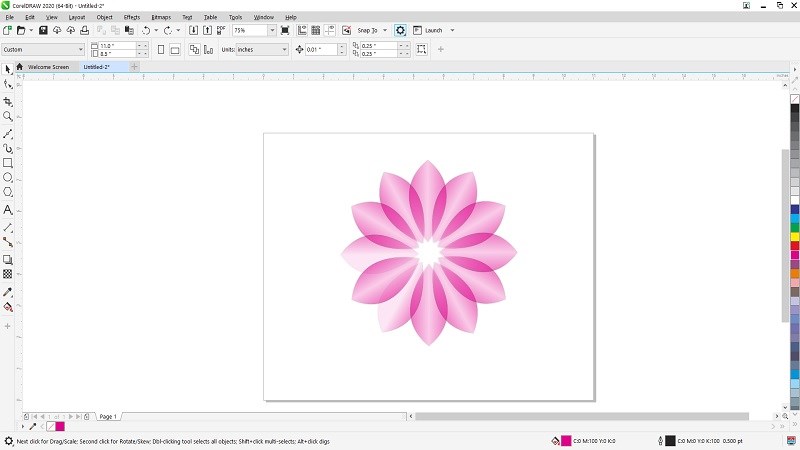Image resolution: width=800 pixels, height=450 pixels.
Task: Pick the Ellipse tool
Action: click(x=8, y=177)
